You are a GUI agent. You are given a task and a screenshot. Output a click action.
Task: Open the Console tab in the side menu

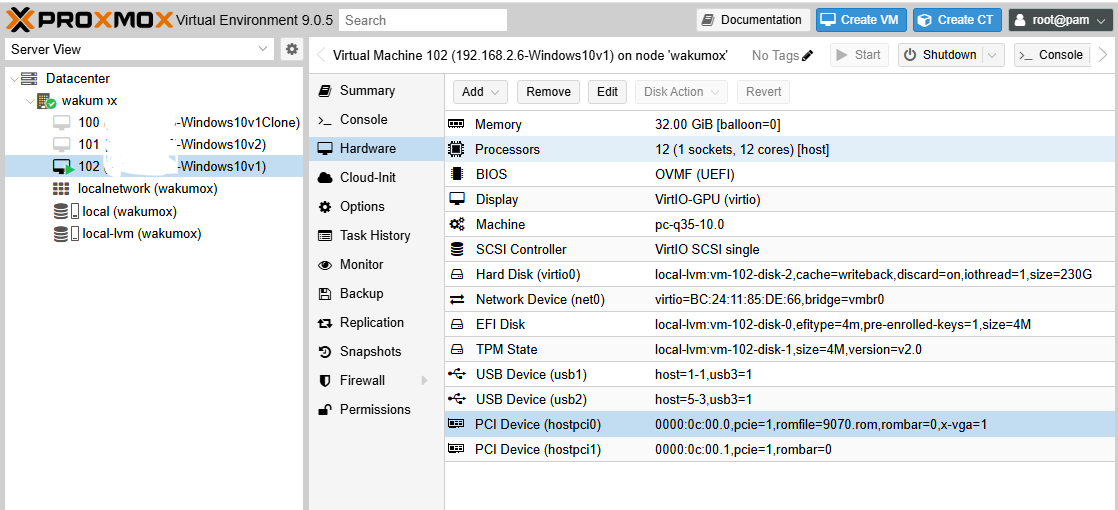(376, 119)
